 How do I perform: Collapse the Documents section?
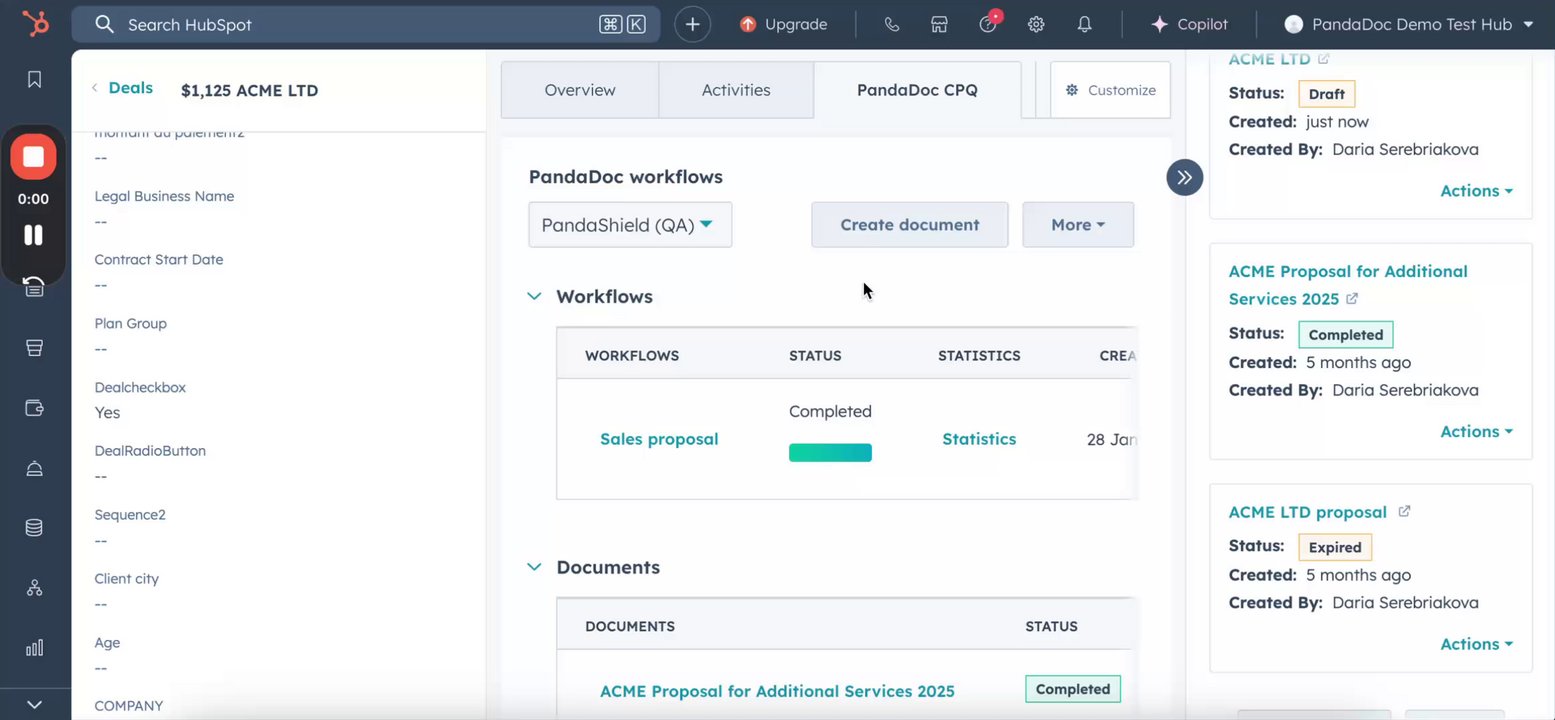534,567
